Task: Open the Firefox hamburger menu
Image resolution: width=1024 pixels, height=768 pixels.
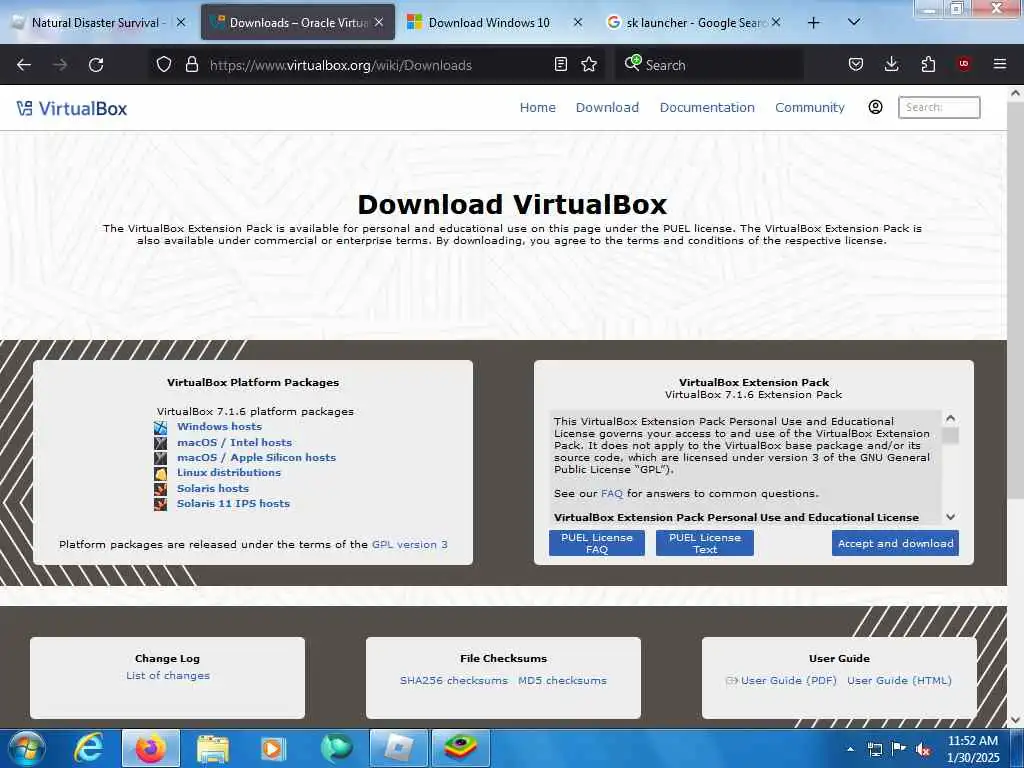Action: (x=999, y=64)
